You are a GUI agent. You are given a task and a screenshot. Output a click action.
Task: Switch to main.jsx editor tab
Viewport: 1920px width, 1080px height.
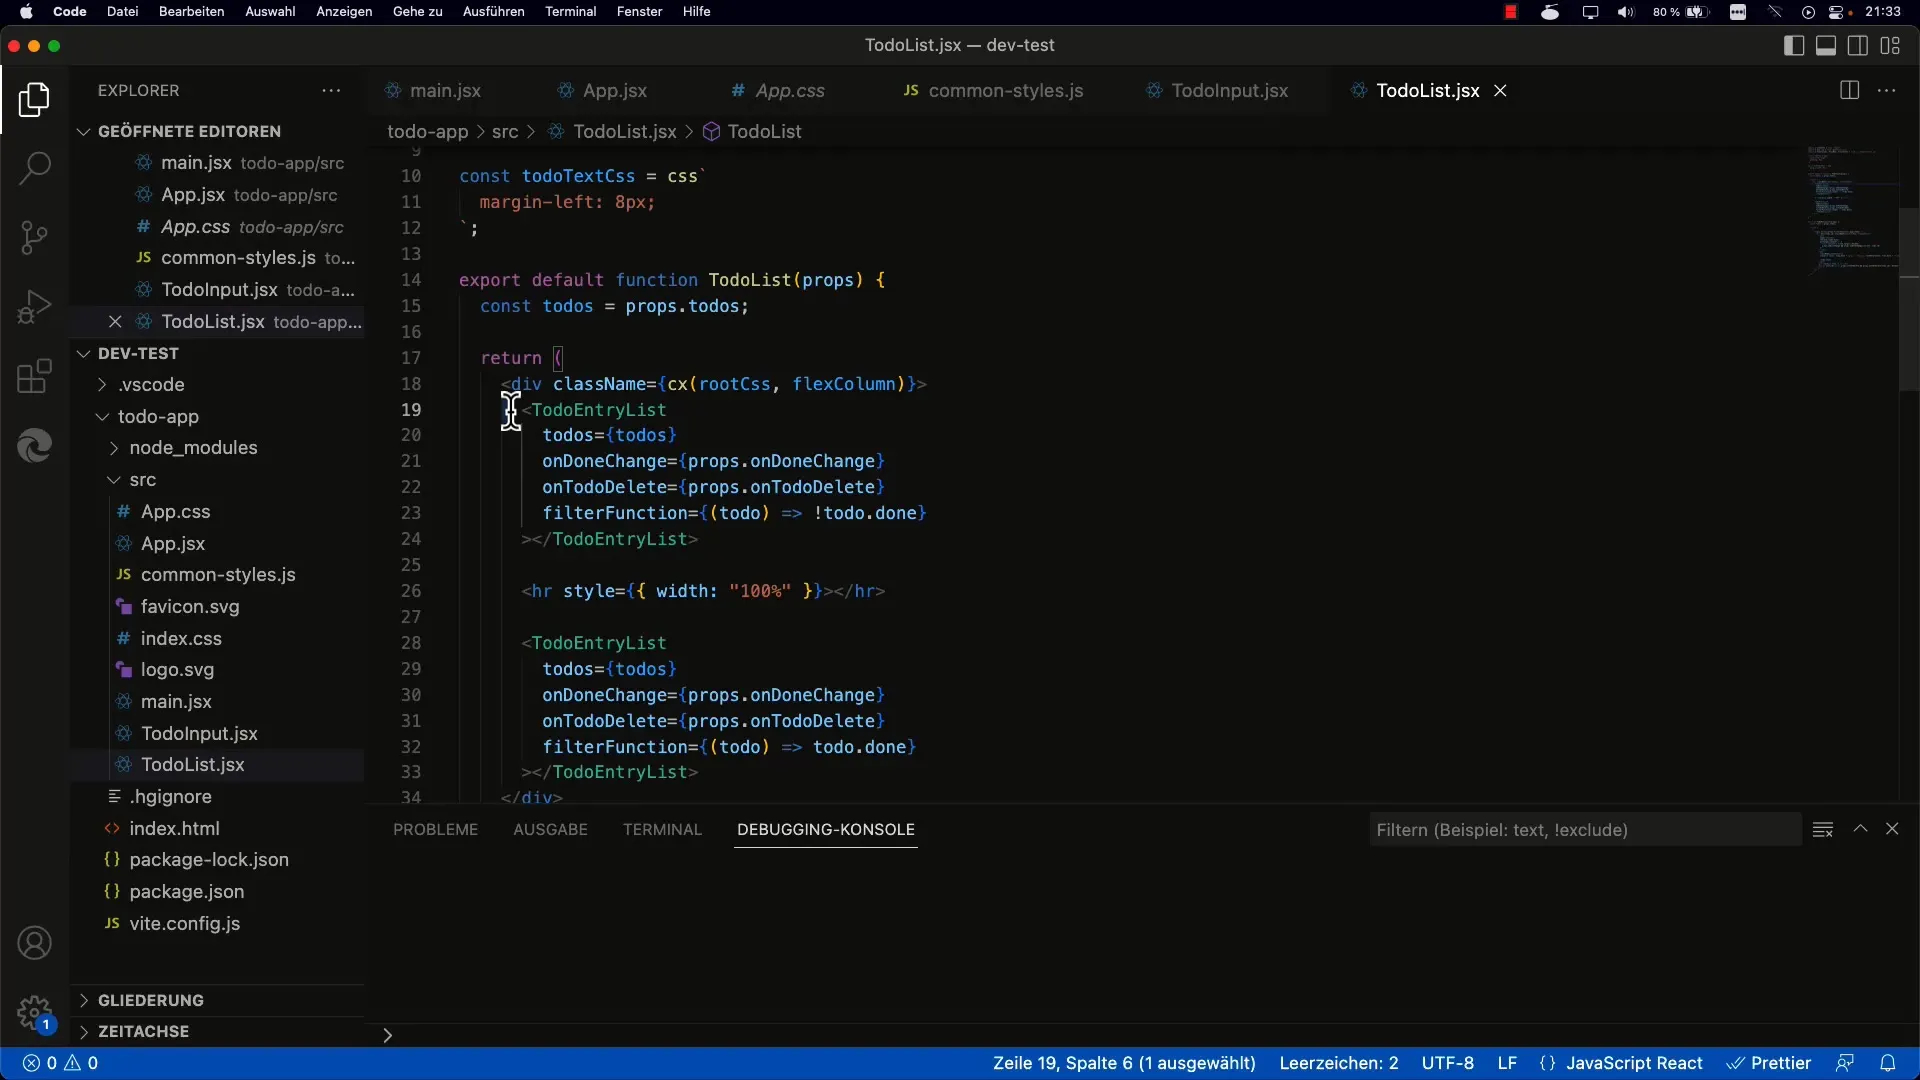[445, 90]
